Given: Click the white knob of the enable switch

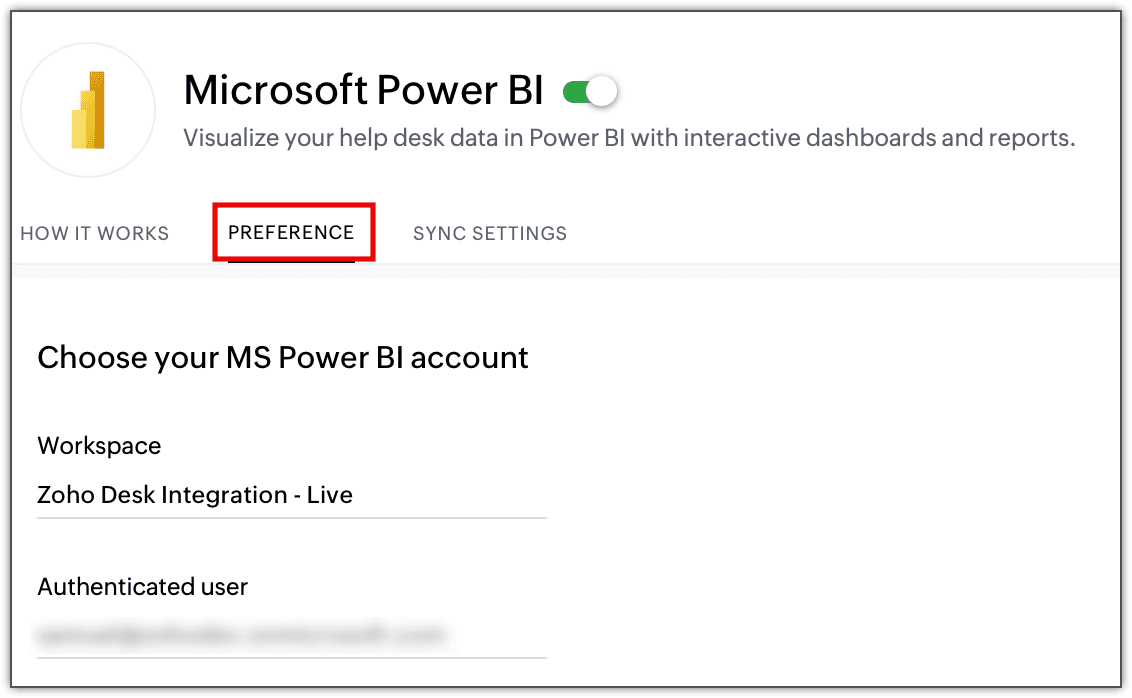Looking at the screenshot, I should pyautogui.click(x=601, y=93).
